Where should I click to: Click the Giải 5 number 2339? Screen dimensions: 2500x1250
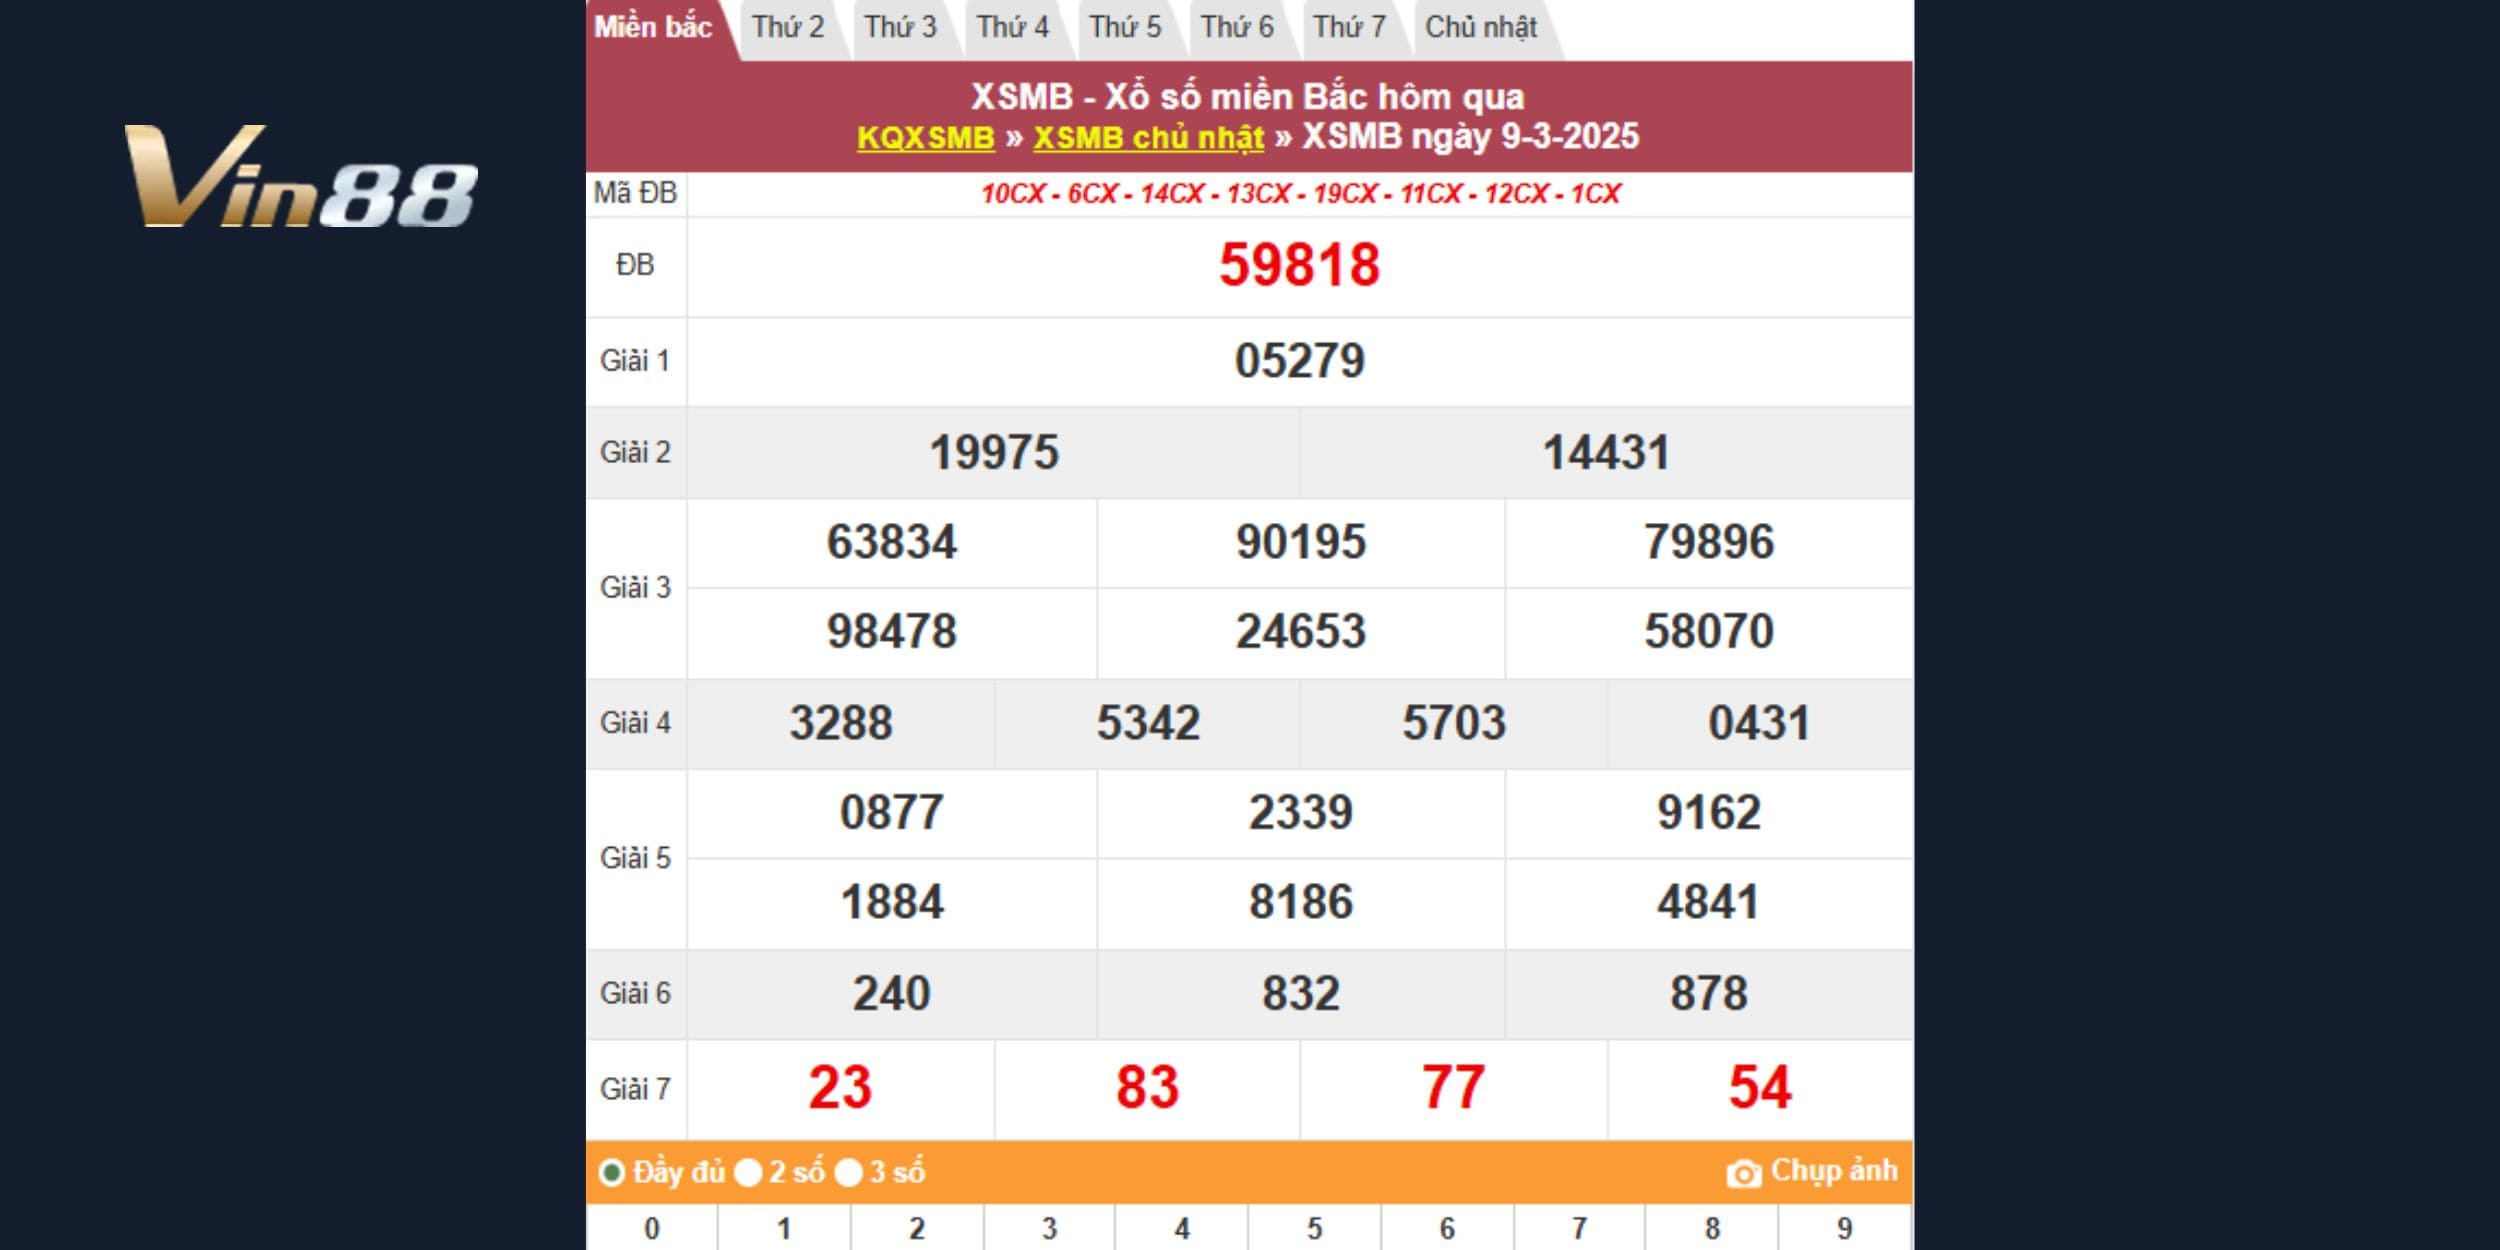click(x=1300, y=813)
